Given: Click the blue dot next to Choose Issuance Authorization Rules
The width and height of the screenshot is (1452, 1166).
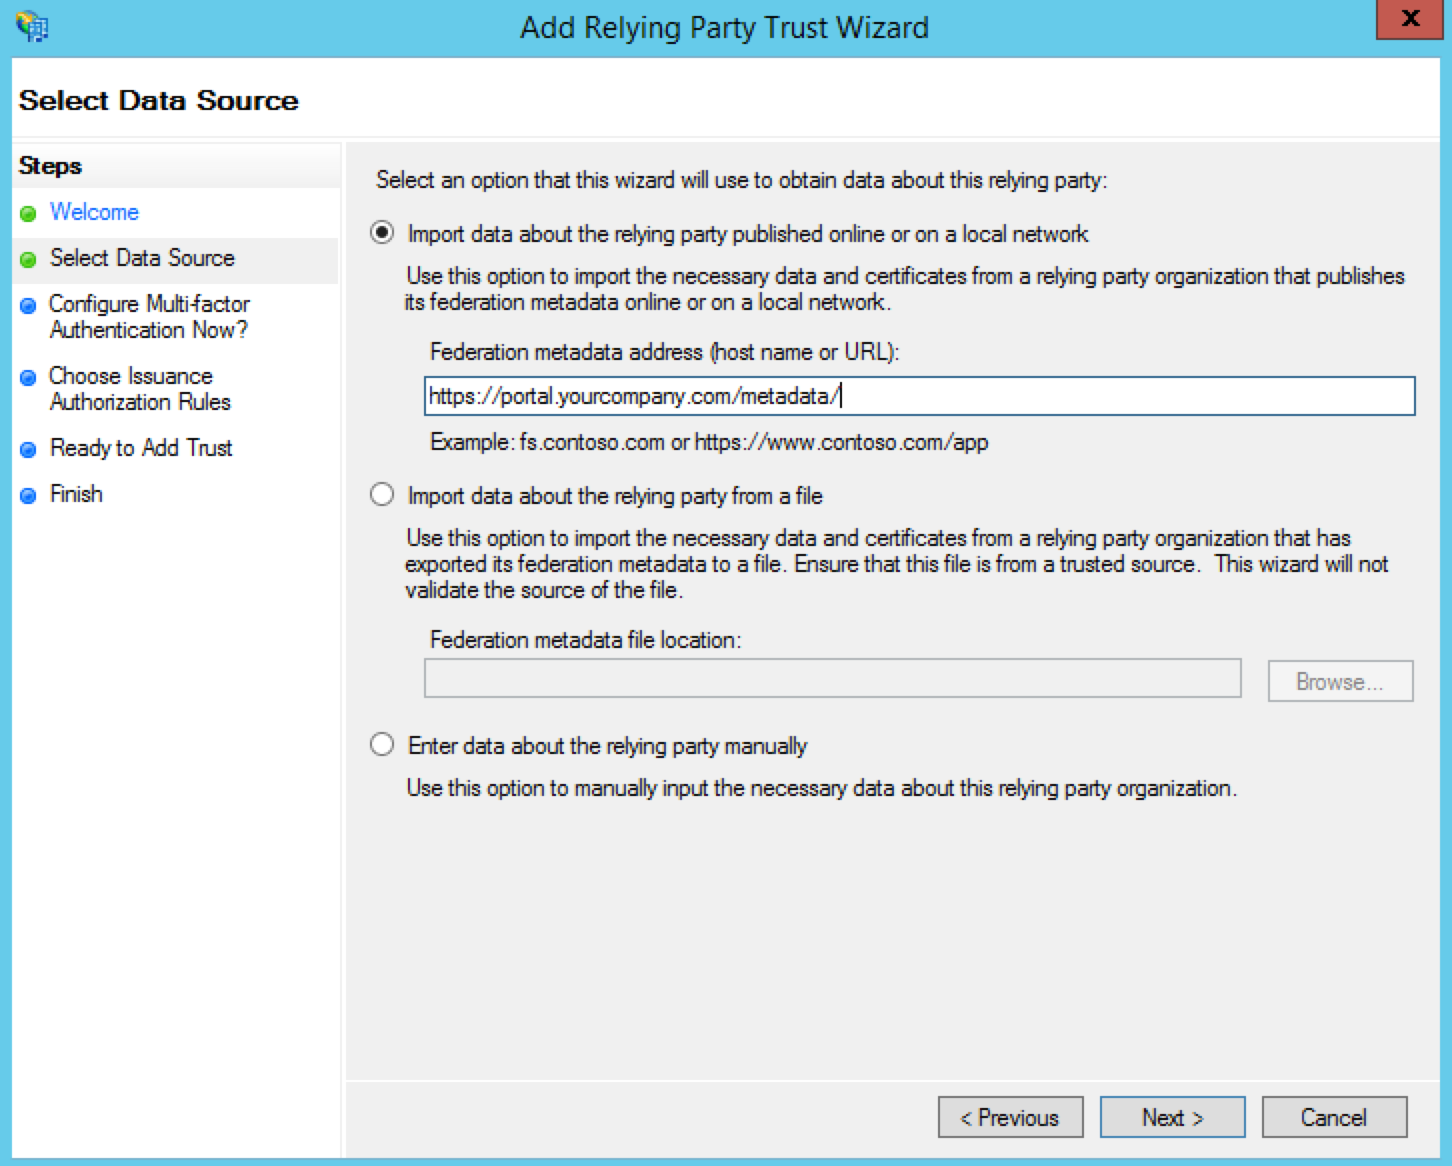Looking at the screenshot, I should click(x=30, y=377).
